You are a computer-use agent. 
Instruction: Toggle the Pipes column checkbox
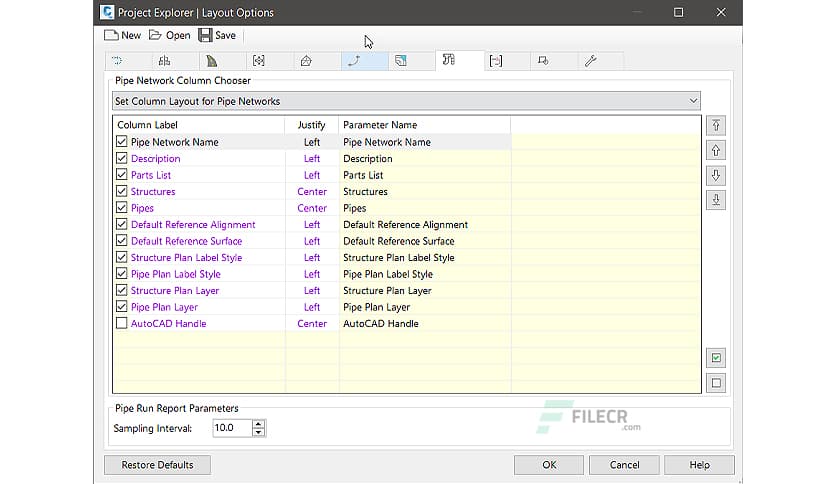coord(122,208)
